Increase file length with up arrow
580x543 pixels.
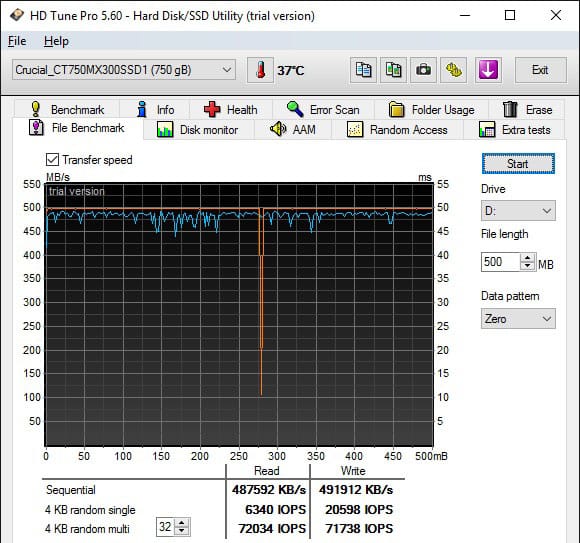(x=528, y=257)
